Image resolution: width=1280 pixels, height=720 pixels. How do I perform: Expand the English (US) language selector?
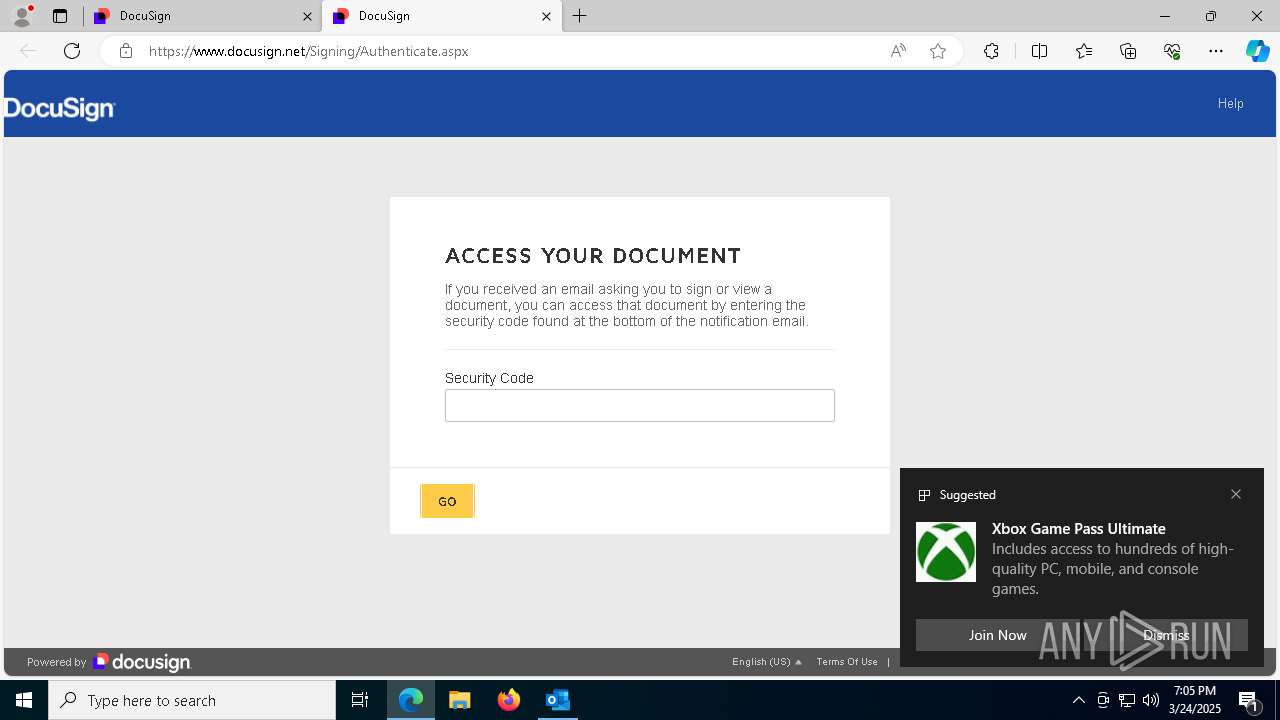[x=767, y=662]
